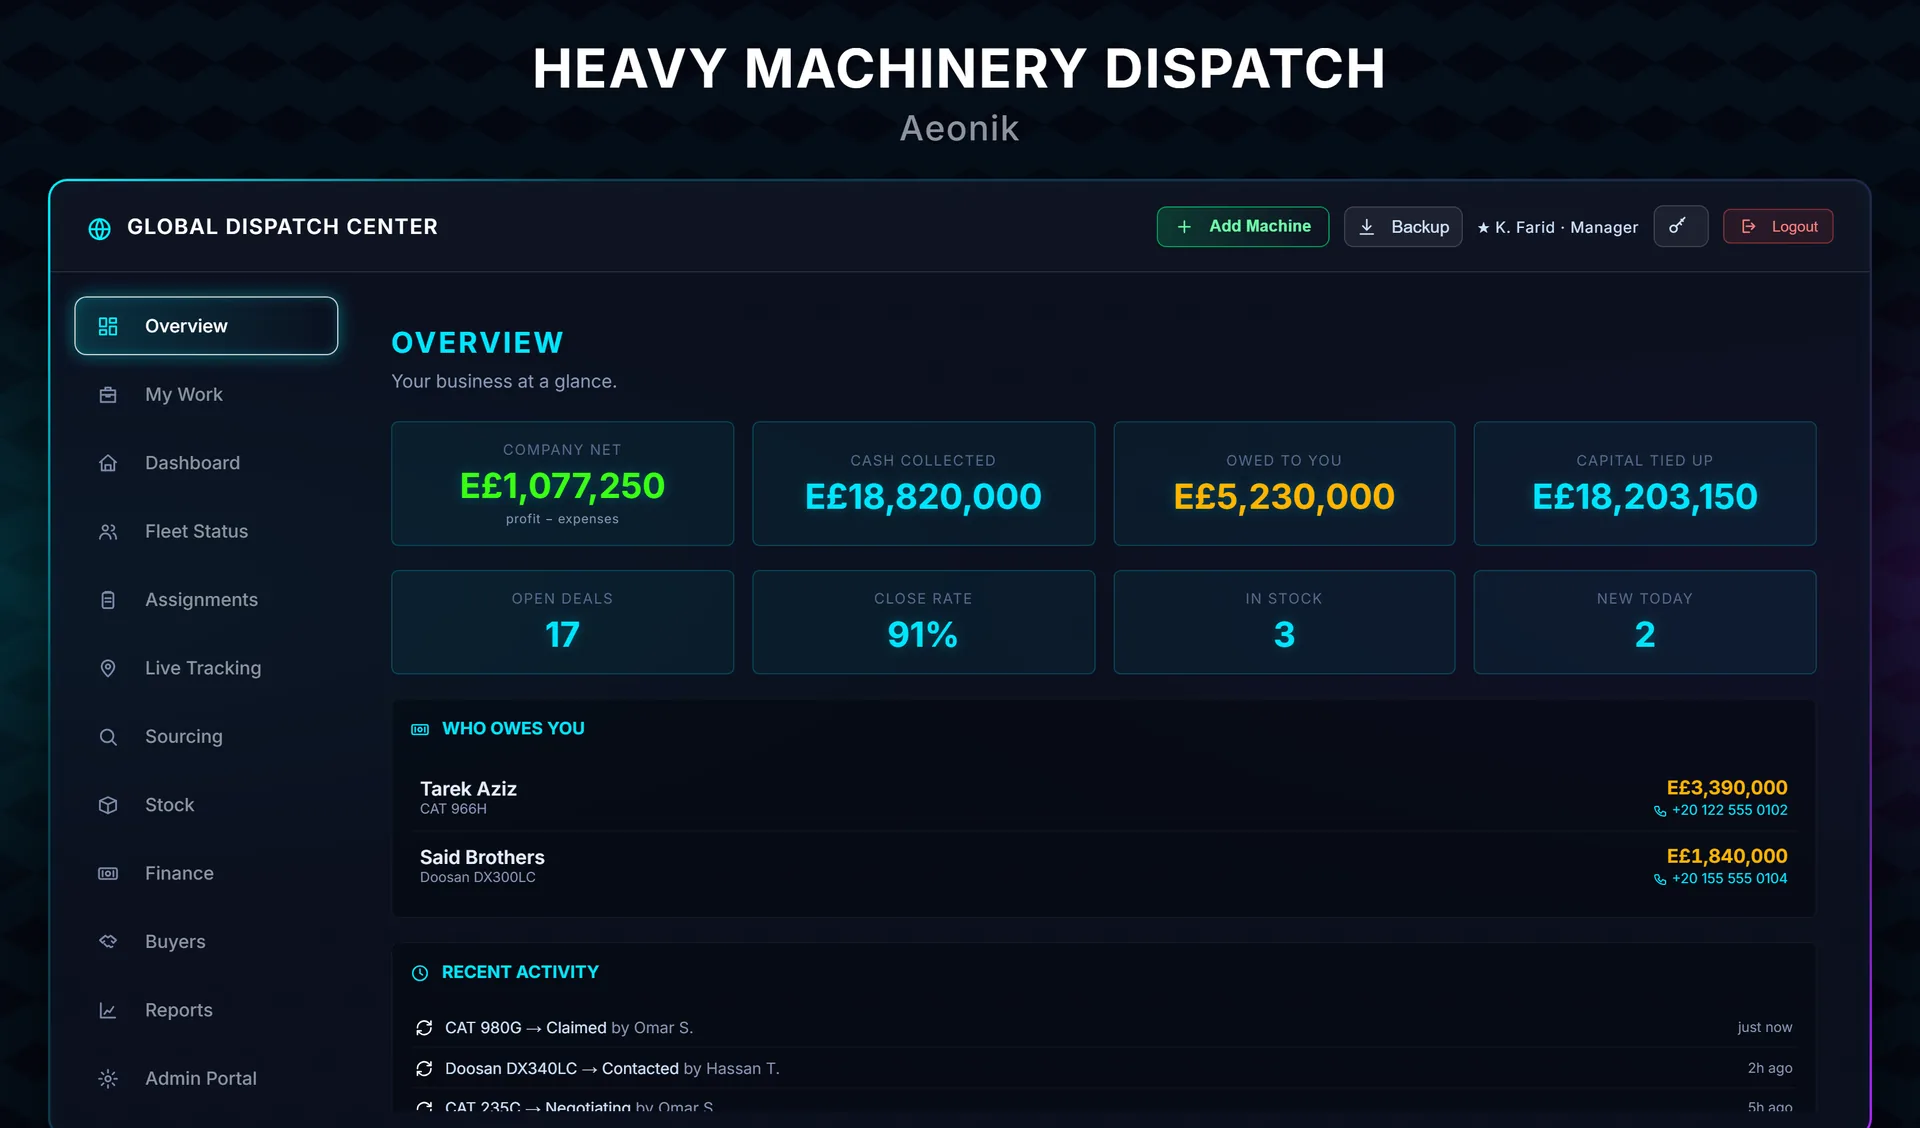1920x1128 pixels.
Task: Click the "just now" timestamp
Action: [x=1765, y=1027]
